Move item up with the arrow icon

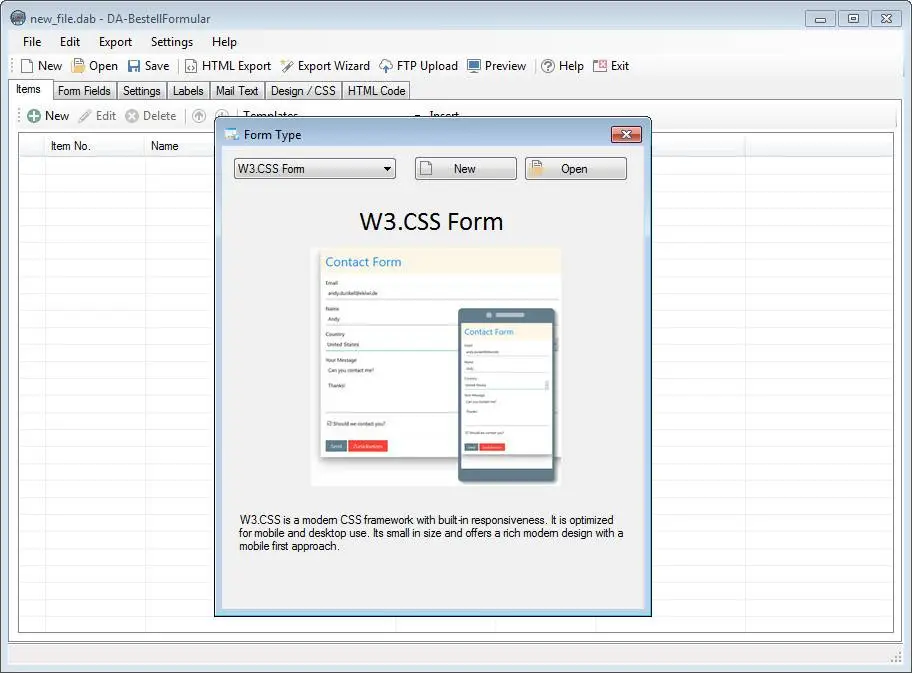point(199,116)
